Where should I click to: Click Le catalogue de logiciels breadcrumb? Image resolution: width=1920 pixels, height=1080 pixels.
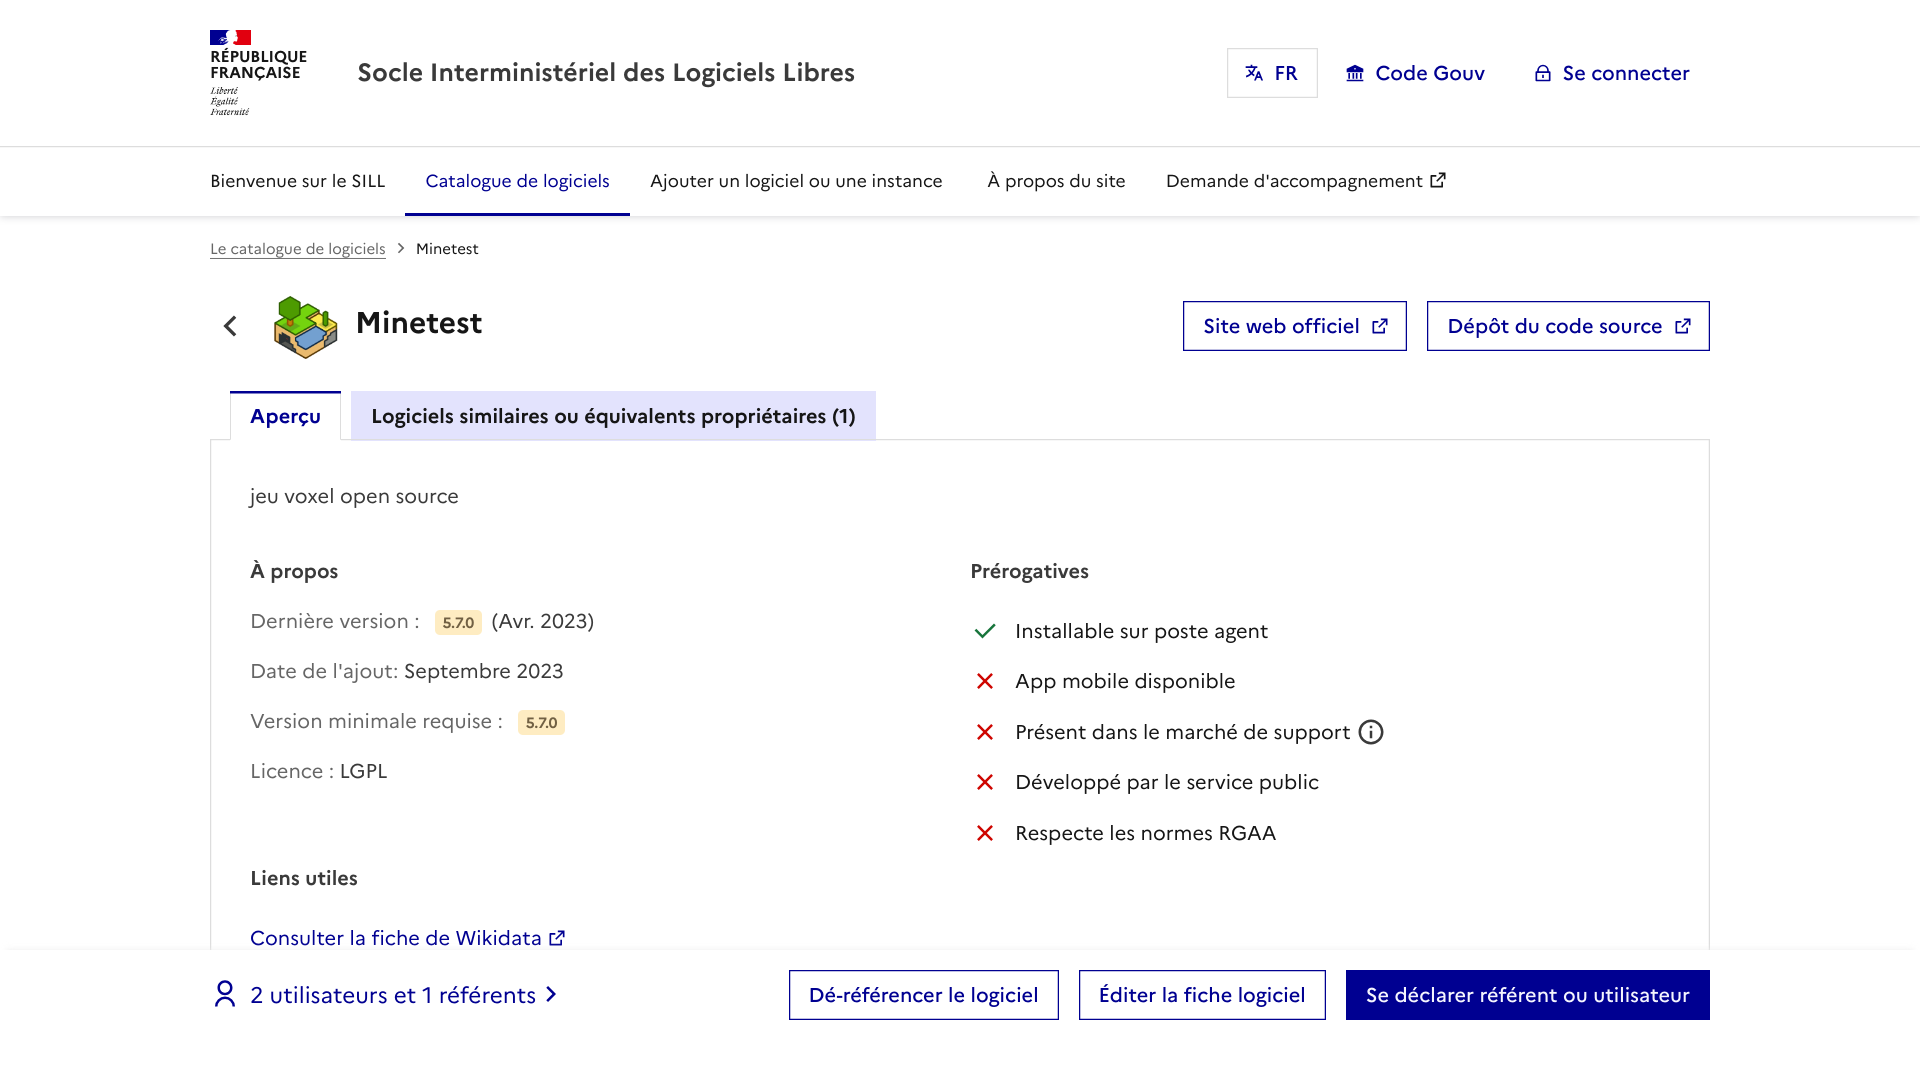[297, 249]
